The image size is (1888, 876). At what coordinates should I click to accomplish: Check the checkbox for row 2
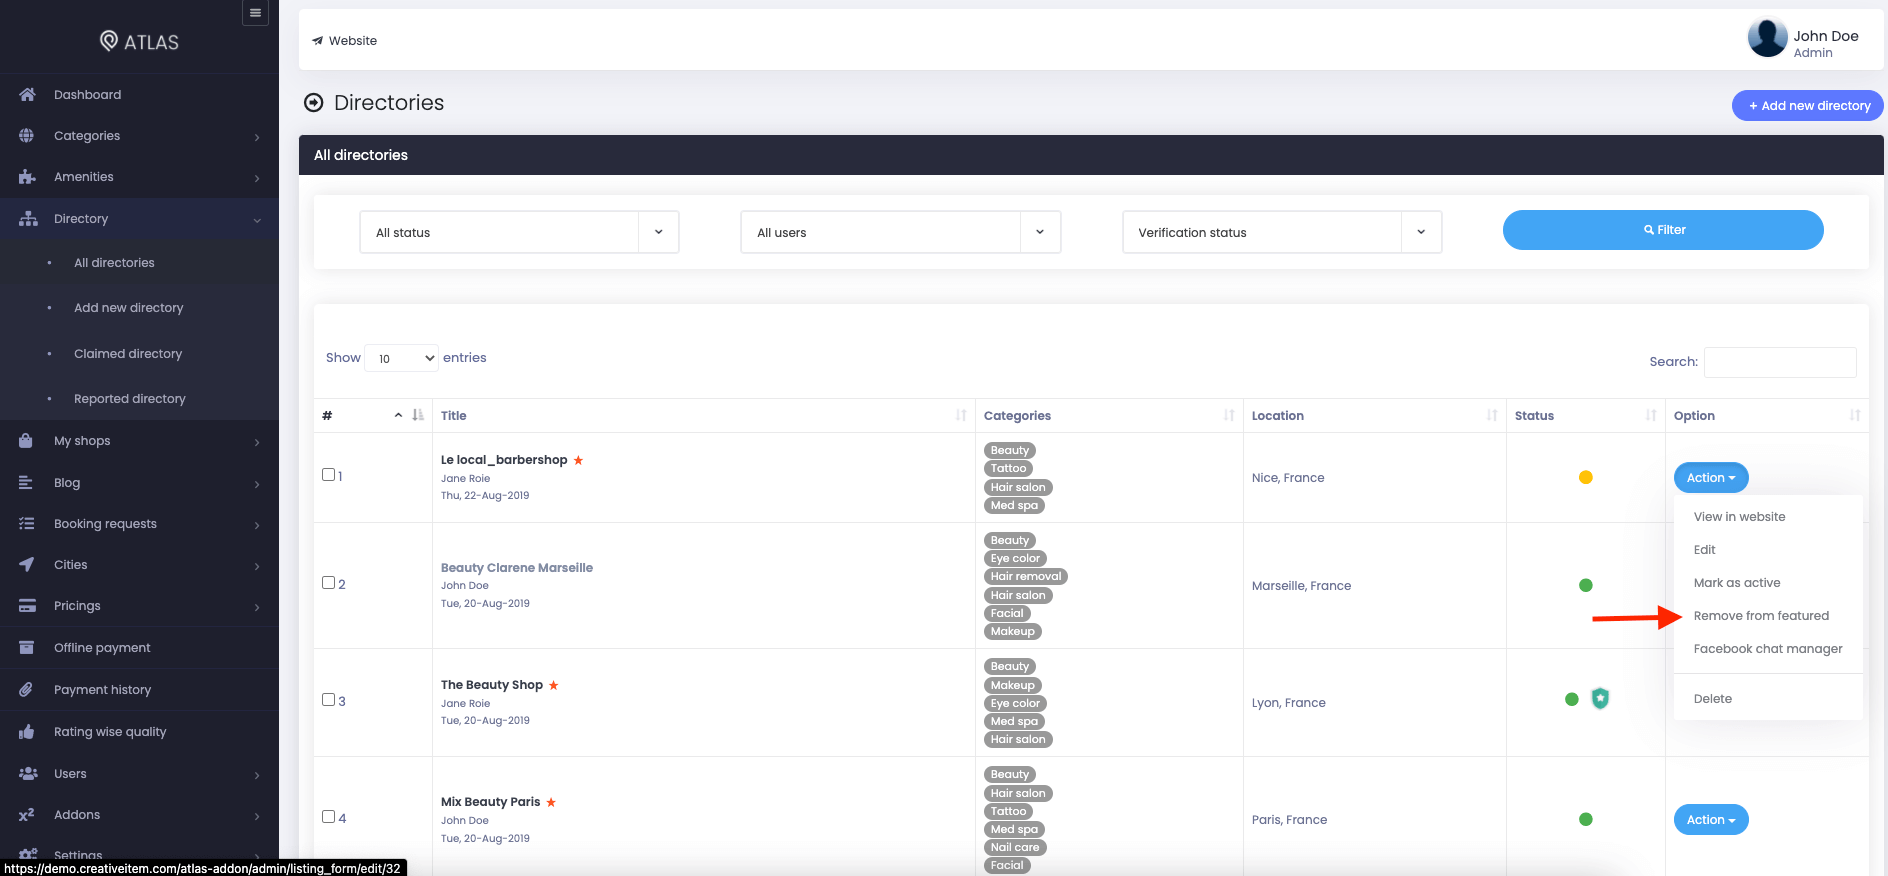328,583
